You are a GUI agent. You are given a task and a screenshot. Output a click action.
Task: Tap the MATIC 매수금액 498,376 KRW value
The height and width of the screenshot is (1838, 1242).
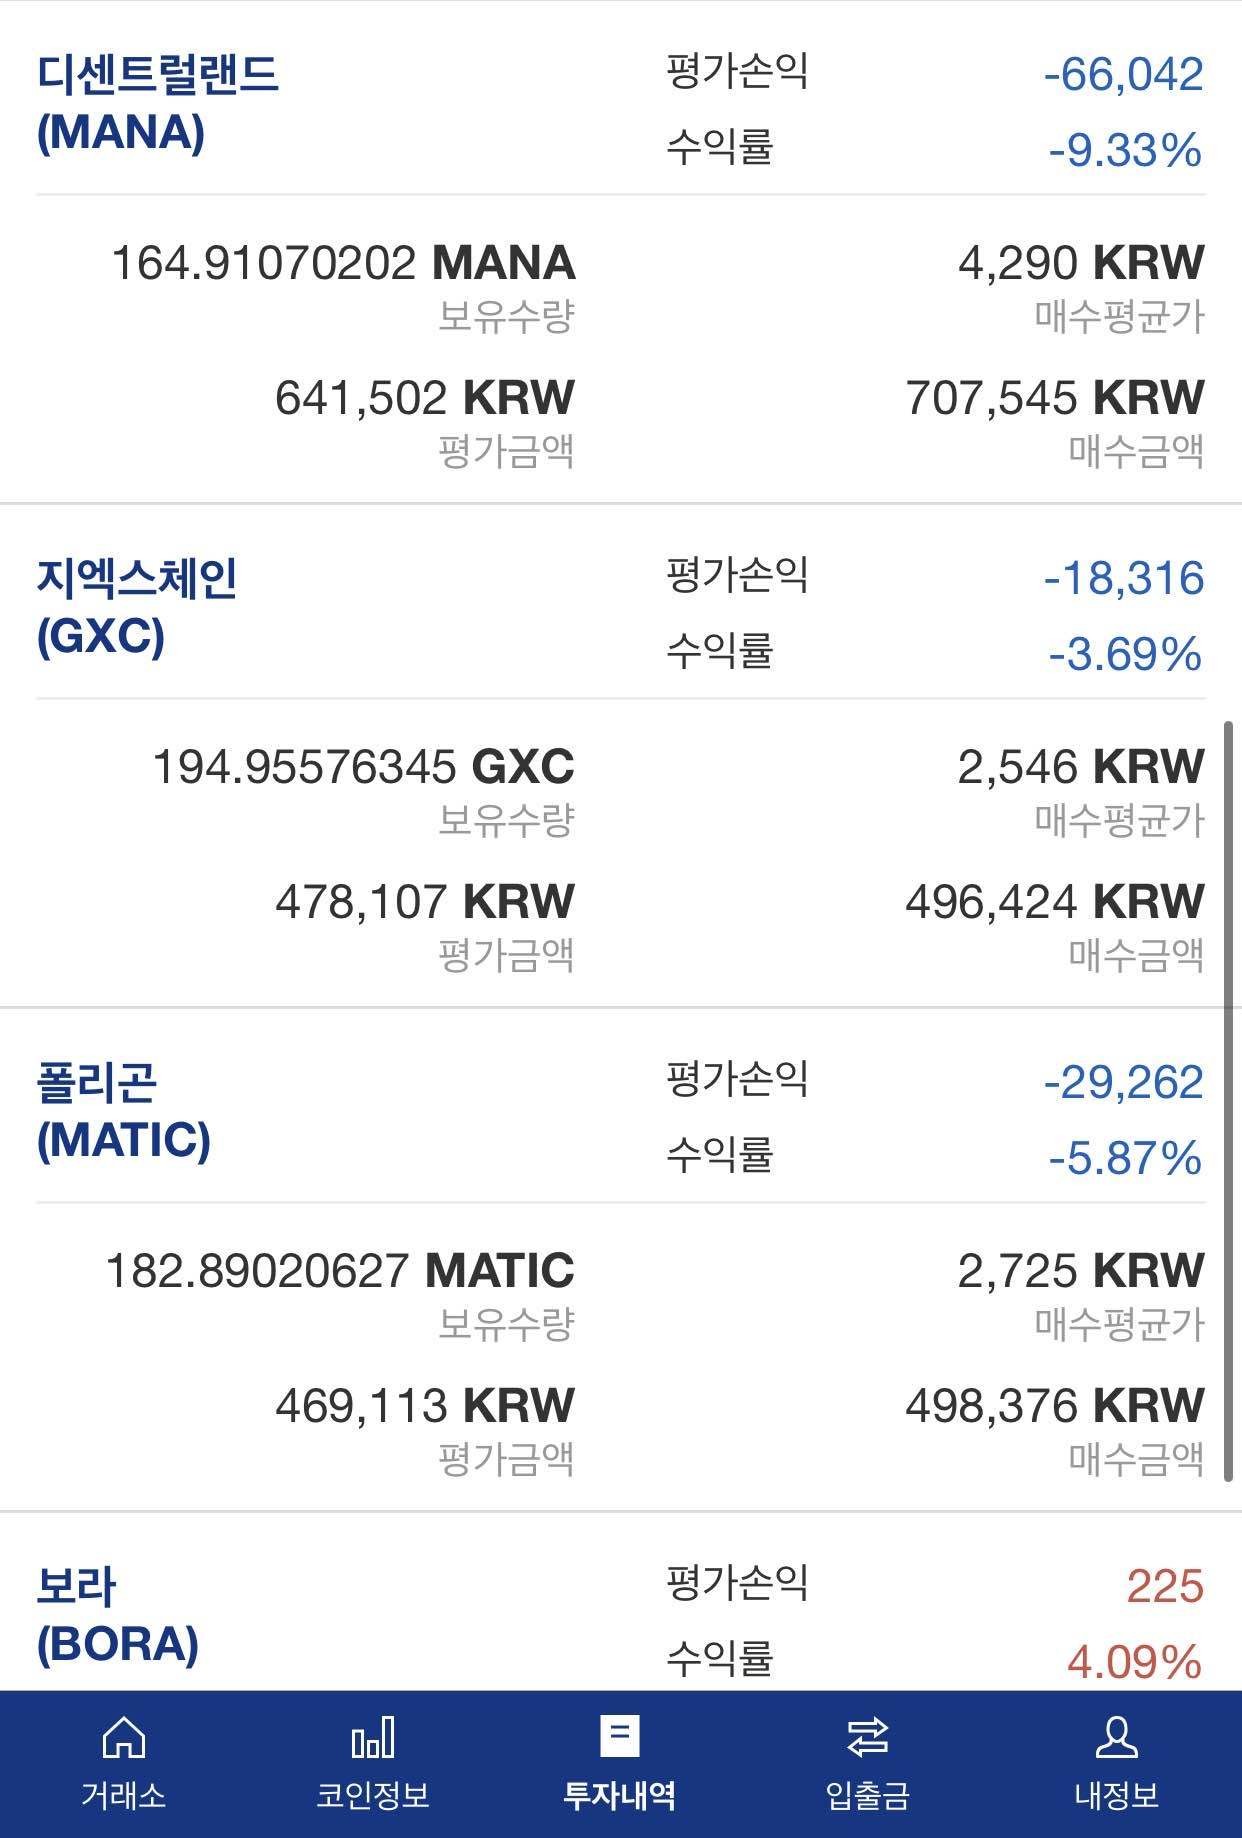[x=1054, y=1406]
